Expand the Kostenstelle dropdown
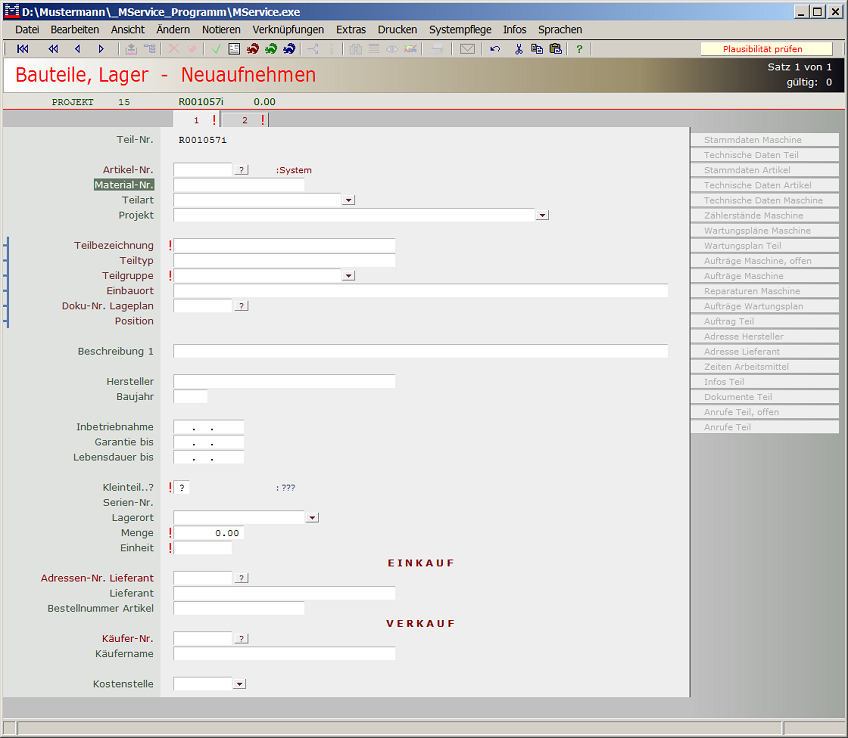The height and width of the screenshot is (738, 848). point(239,684)
